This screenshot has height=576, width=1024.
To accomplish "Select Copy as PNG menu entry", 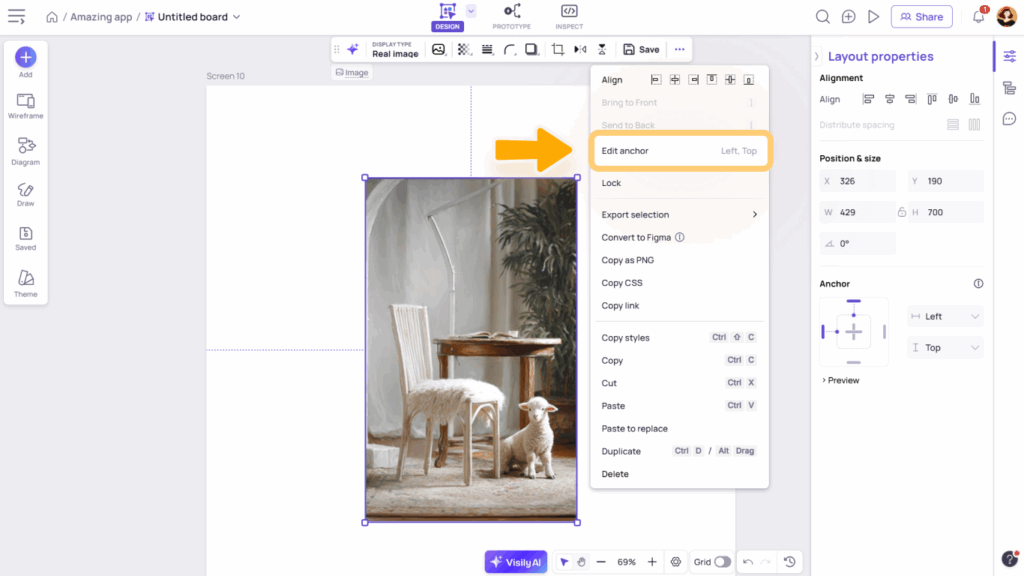I will pos(627,260).
